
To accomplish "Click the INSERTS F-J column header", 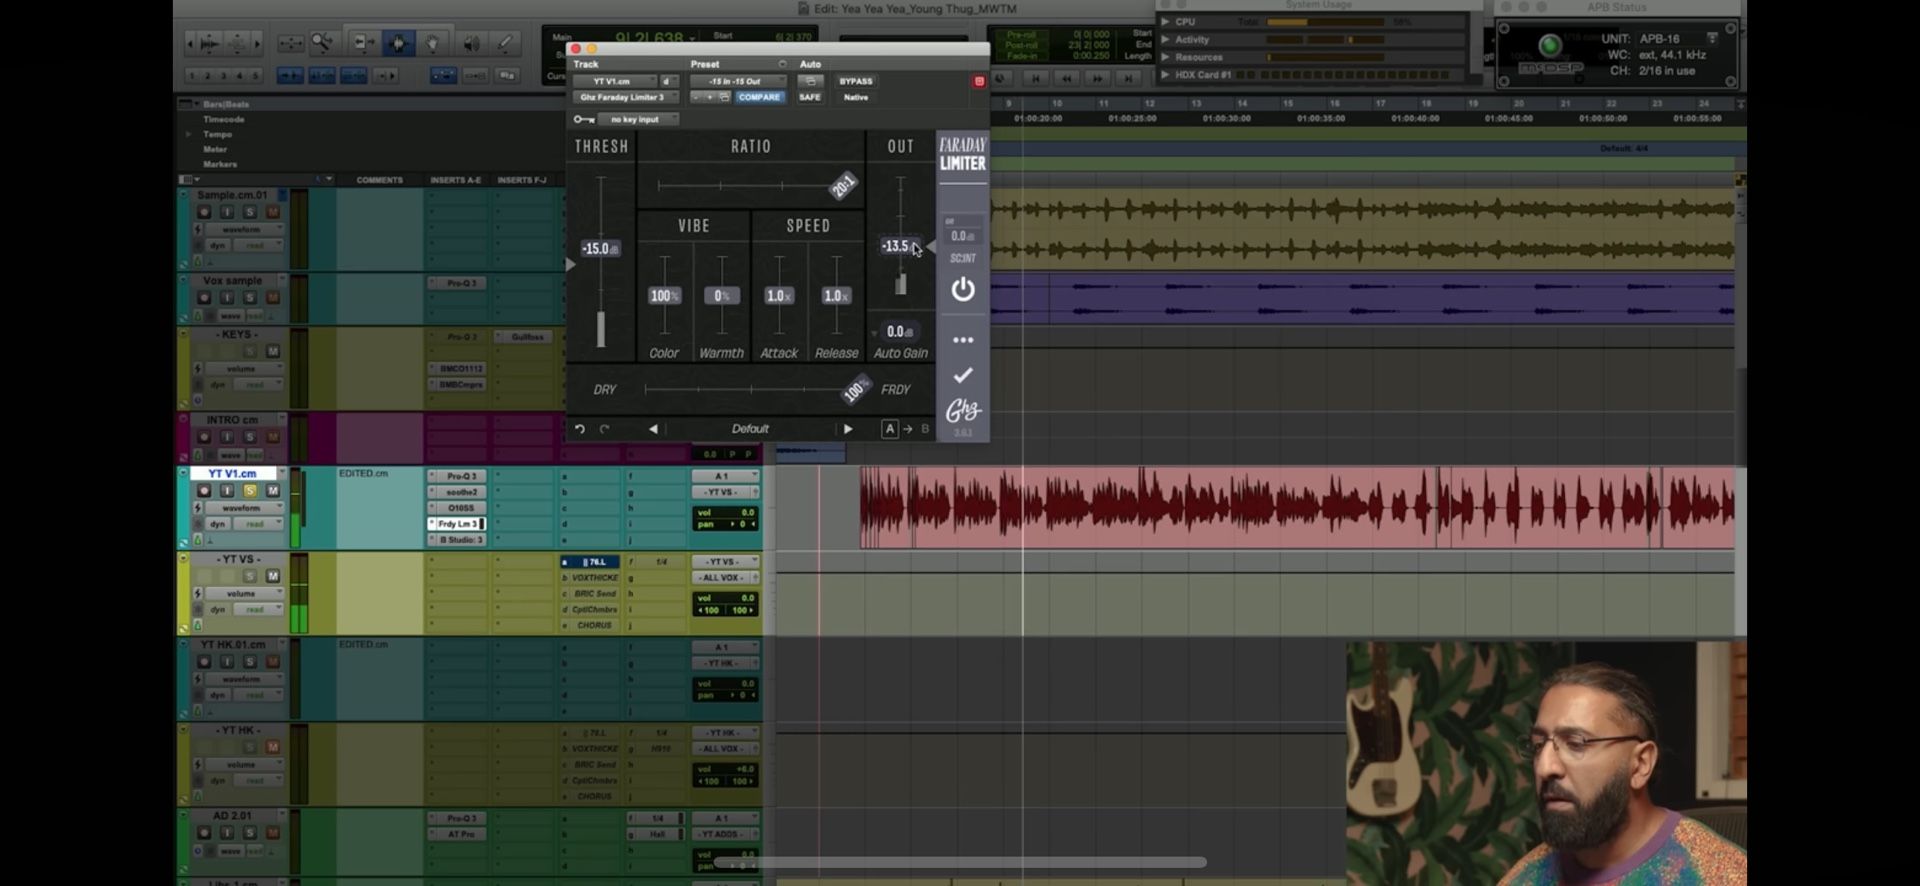I will (522, 180).
